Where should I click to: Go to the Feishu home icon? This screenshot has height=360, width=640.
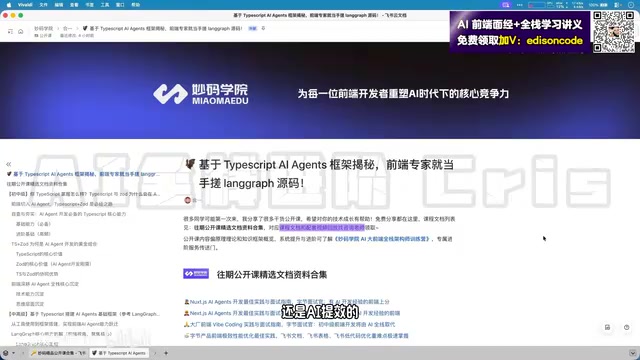[x=20, y=31]
